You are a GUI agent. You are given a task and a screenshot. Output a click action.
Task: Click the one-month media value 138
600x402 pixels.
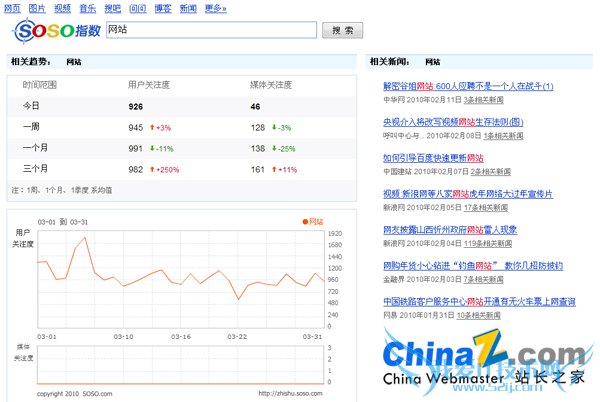coord(258,148)
